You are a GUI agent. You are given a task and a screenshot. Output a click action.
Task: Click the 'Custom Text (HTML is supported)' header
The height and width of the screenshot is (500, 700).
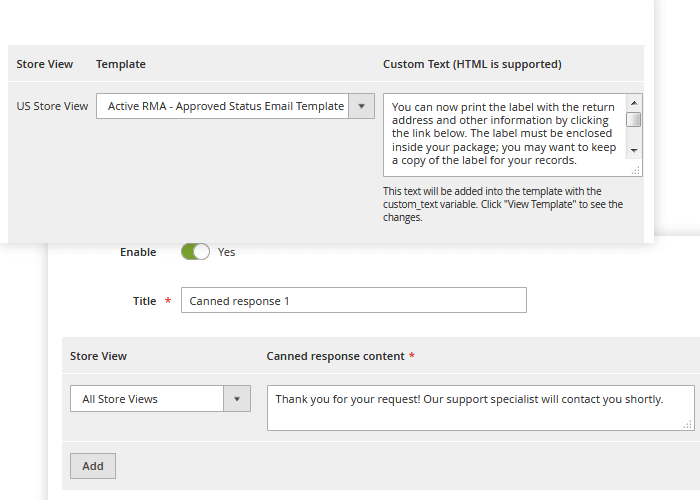[x=472, y=64]
